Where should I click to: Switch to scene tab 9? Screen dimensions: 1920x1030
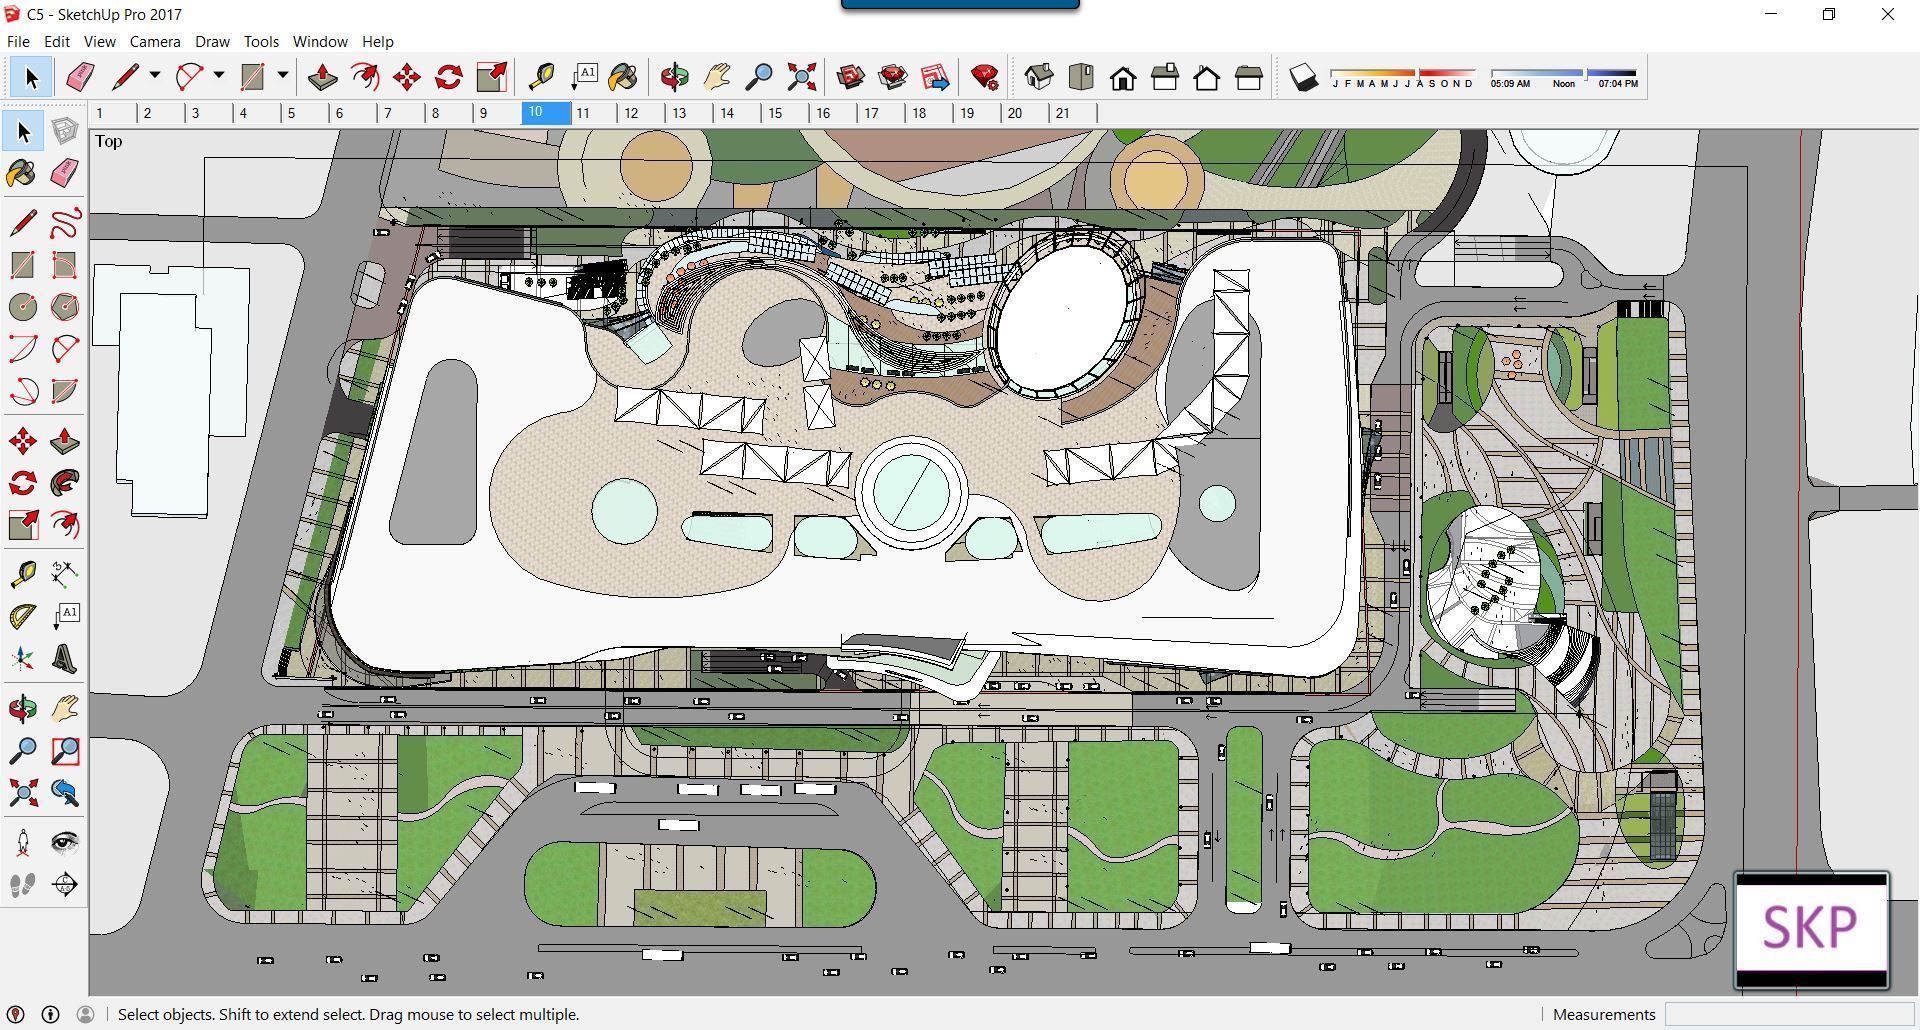pos(497,113)
